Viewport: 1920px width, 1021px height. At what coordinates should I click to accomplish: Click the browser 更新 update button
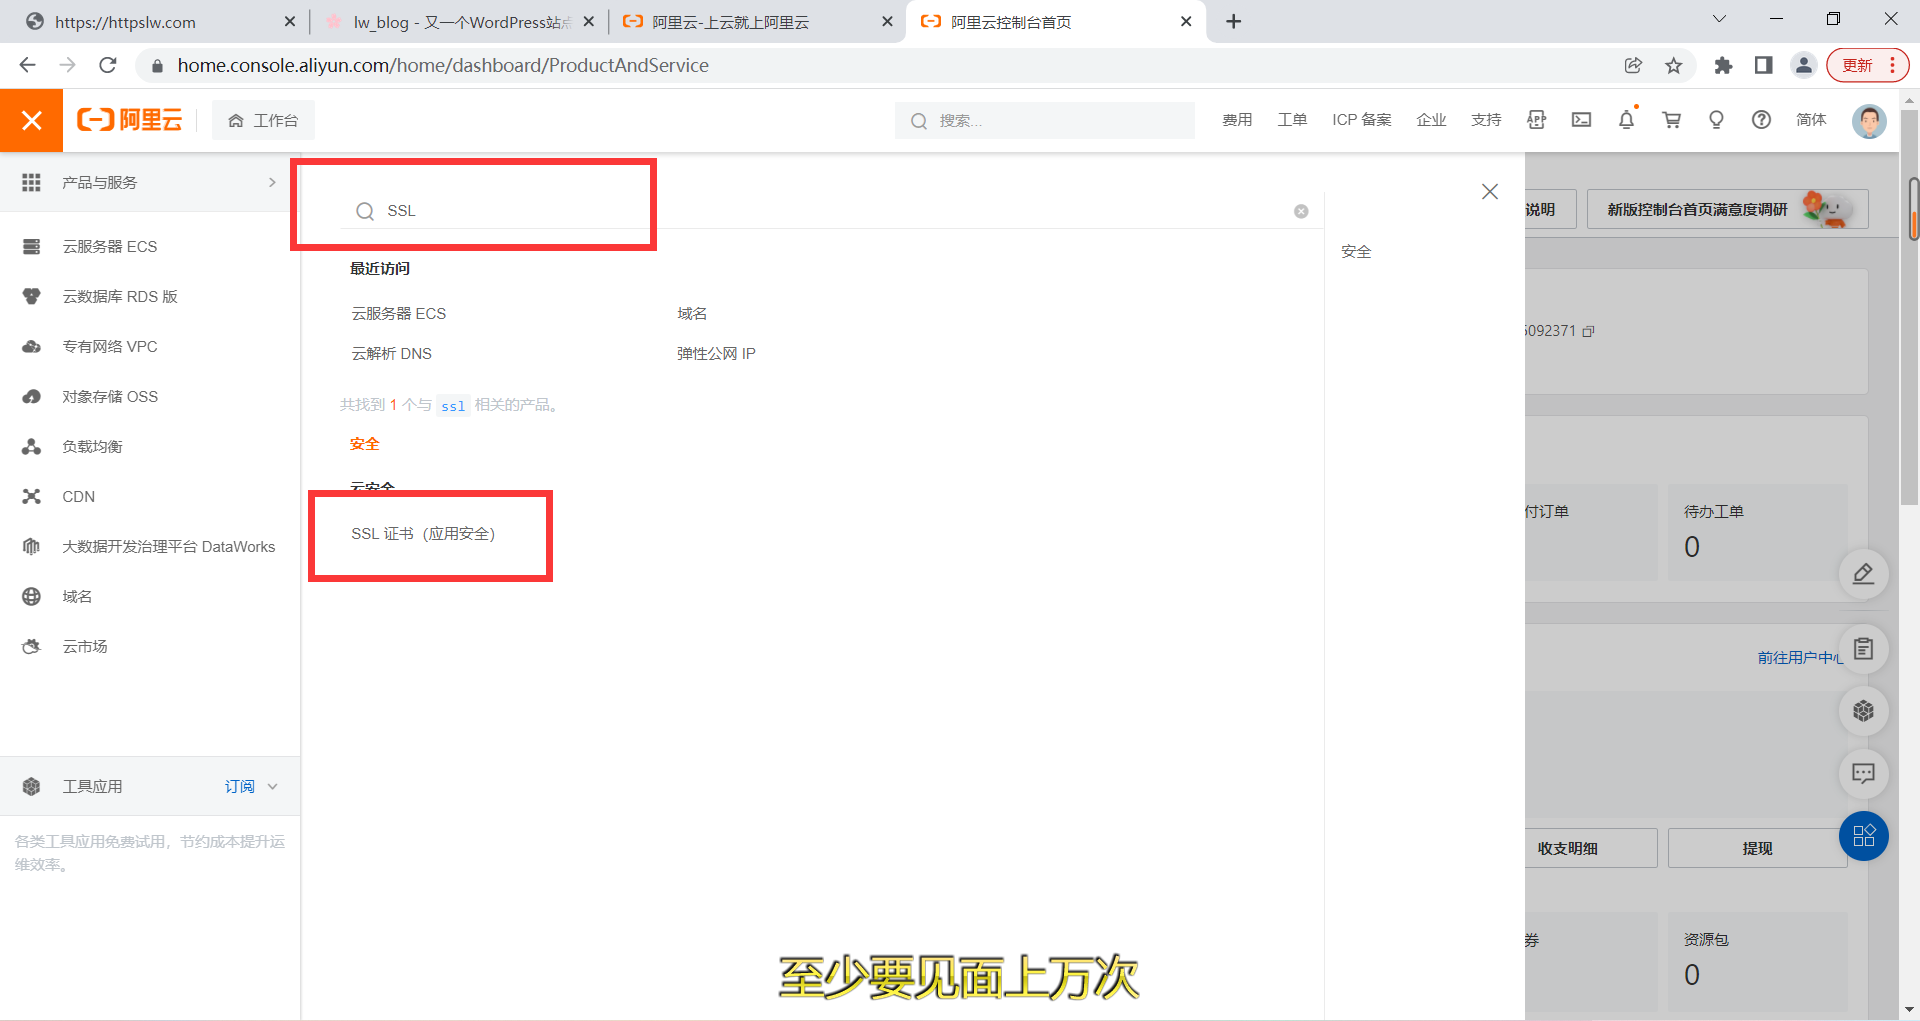pos(1868,65)
